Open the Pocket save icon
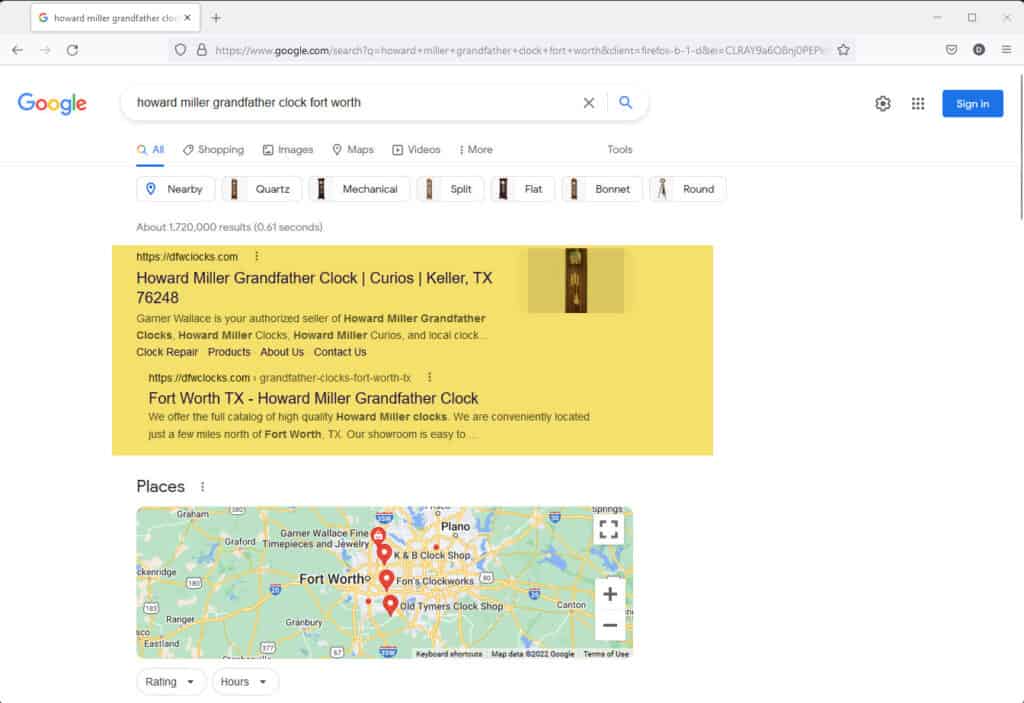 (x=952, y=50)
